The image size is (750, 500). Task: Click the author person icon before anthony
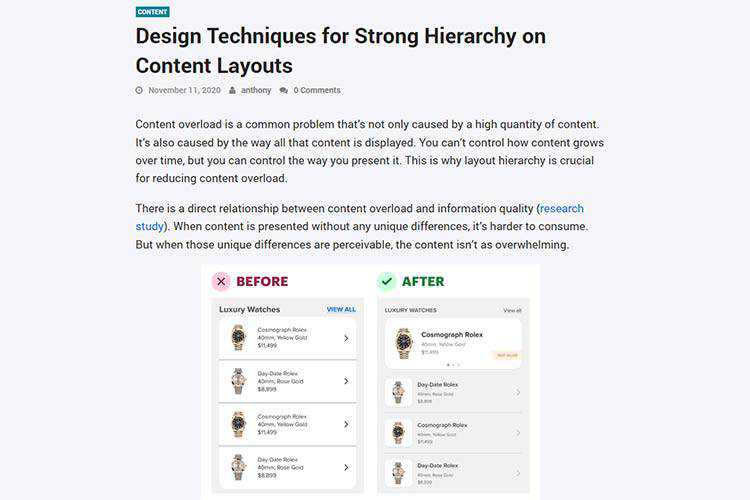click(232, 90)
